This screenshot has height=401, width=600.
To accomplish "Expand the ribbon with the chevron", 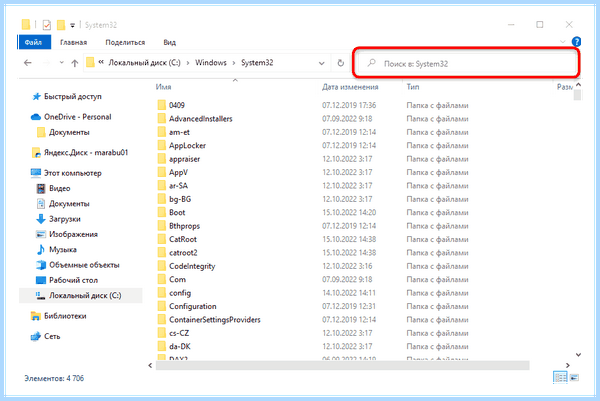I will click(x=562, y=41).
